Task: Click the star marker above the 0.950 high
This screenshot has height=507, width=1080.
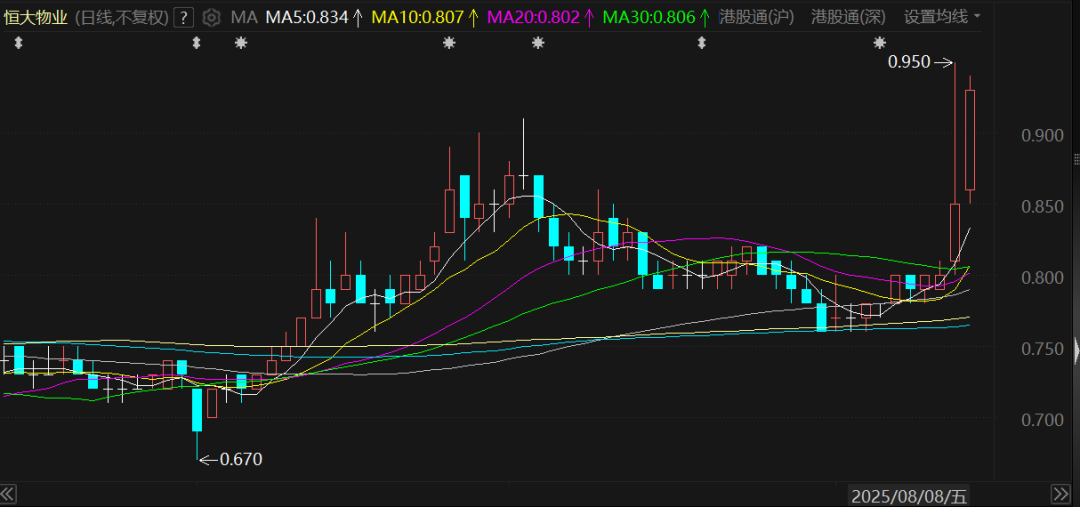Action: 880,43
